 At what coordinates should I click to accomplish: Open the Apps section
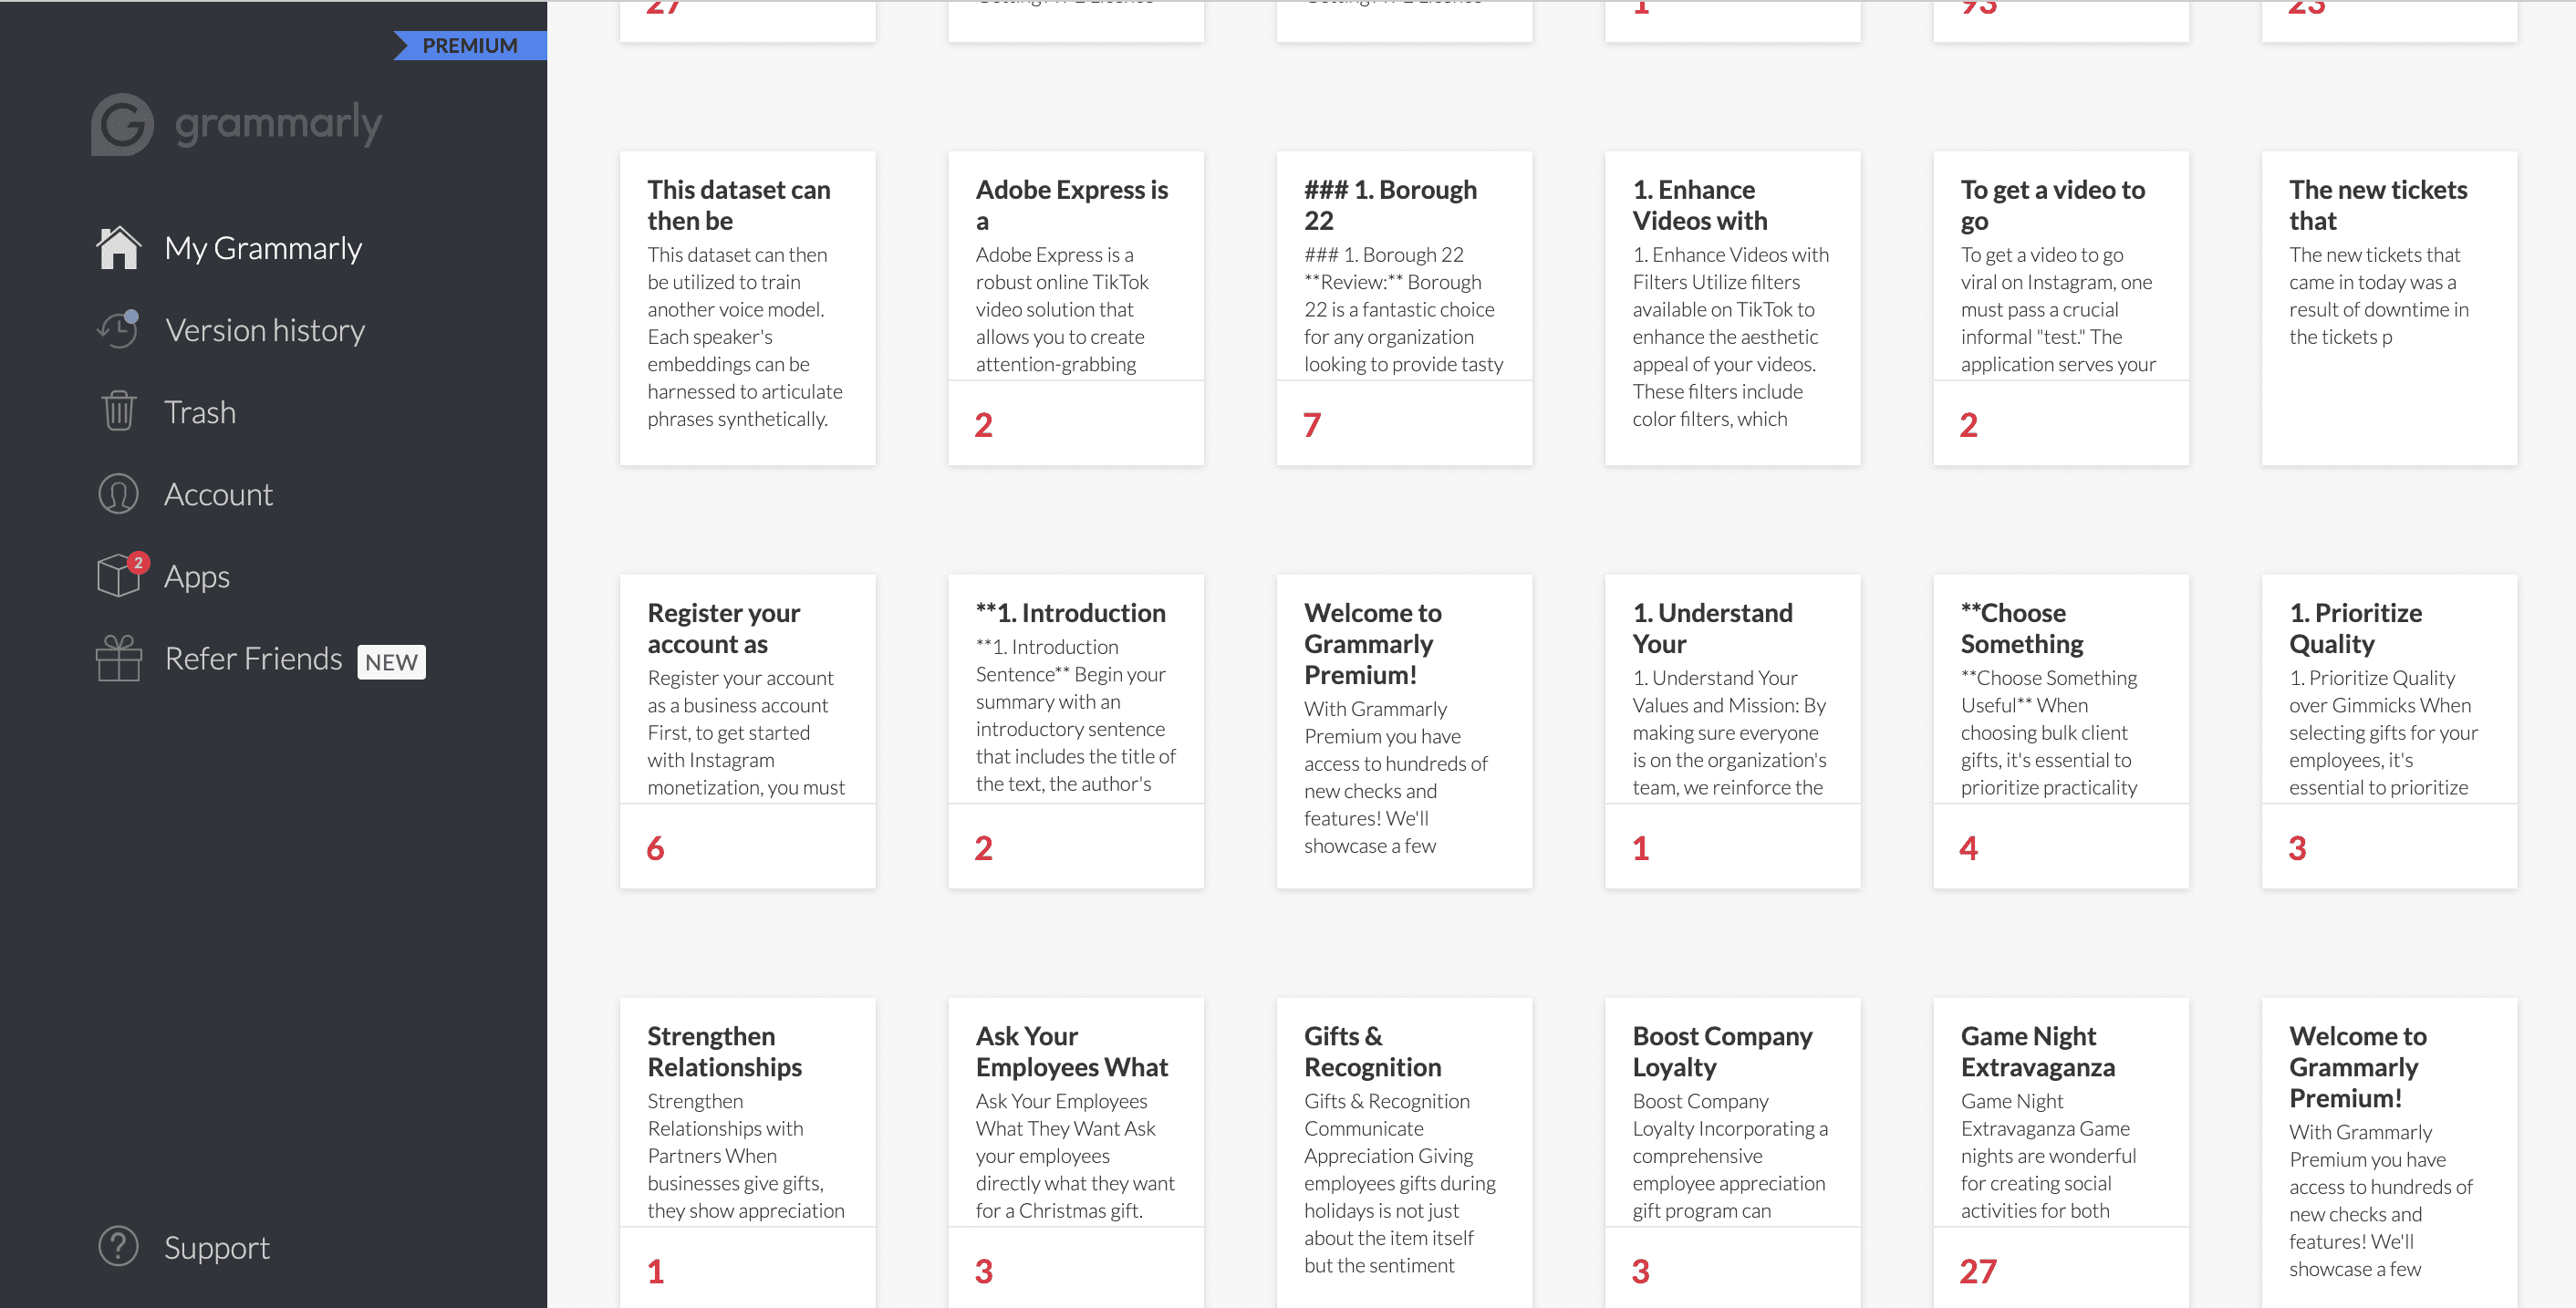[x=197, y=576]
